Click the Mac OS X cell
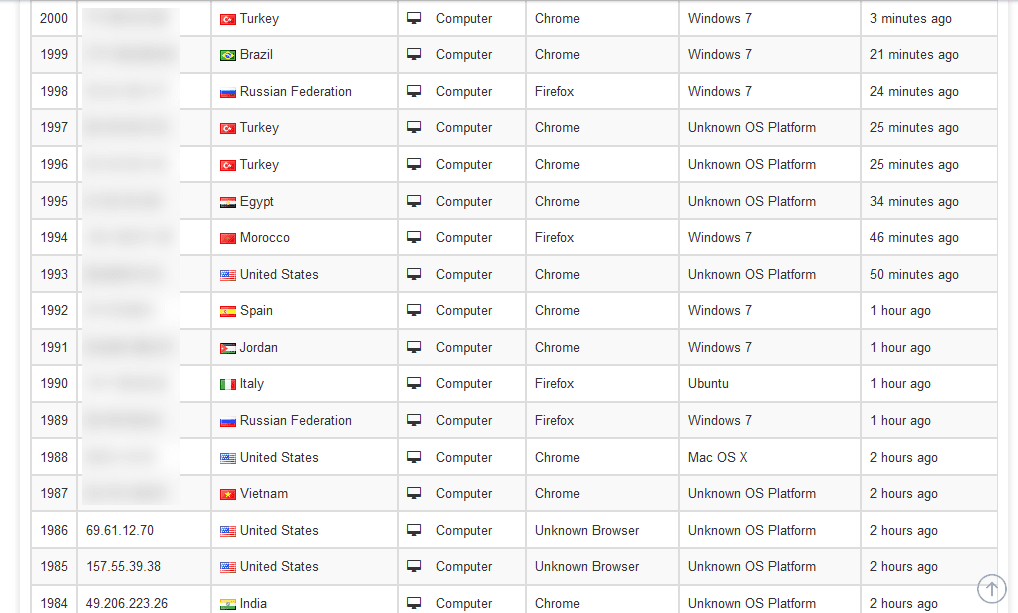The width and height of the screenshot is (1018, 613). point(717,457)
